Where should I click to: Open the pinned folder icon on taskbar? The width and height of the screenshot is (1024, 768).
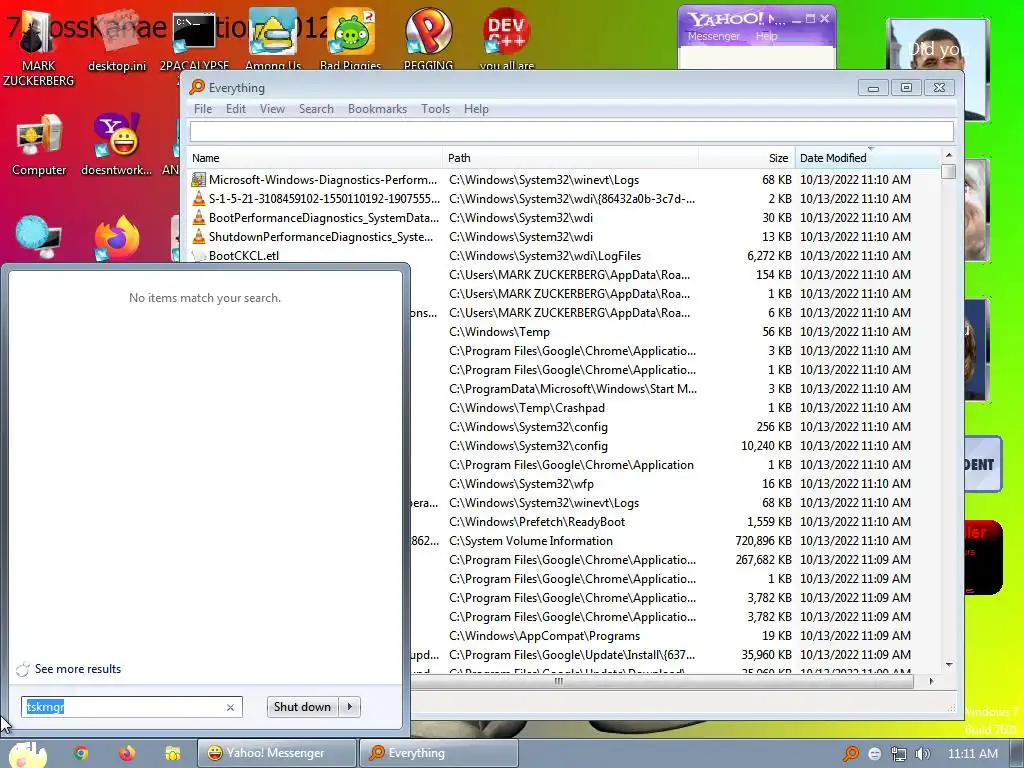point(172,754)
